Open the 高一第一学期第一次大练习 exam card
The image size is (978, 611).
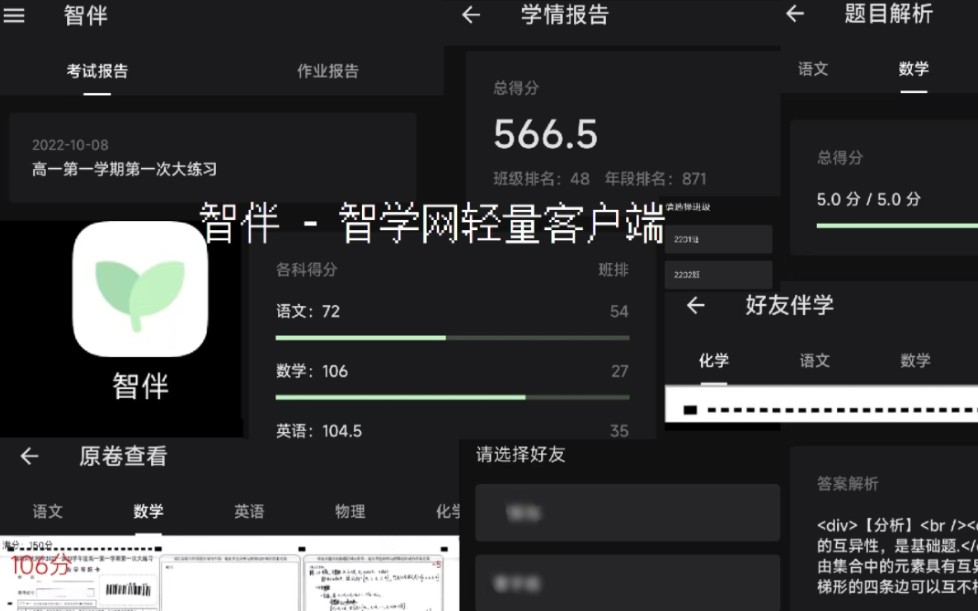tap(213, 158)
